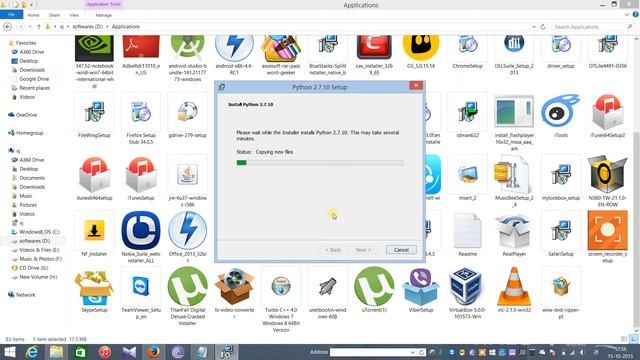Select the Nokia_Suite_webinstaller_ALL icon
640x360 pixels.
click(141, 231)
